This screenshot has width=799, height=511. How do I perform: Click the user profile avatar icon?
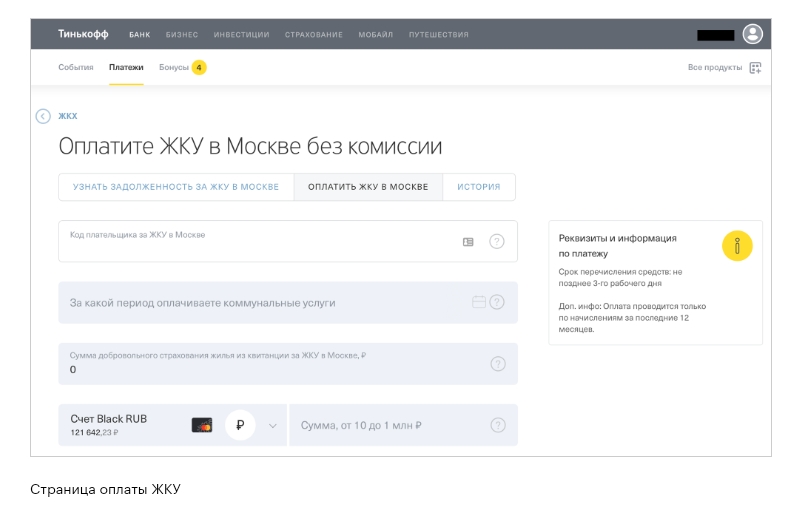point(752,34)
